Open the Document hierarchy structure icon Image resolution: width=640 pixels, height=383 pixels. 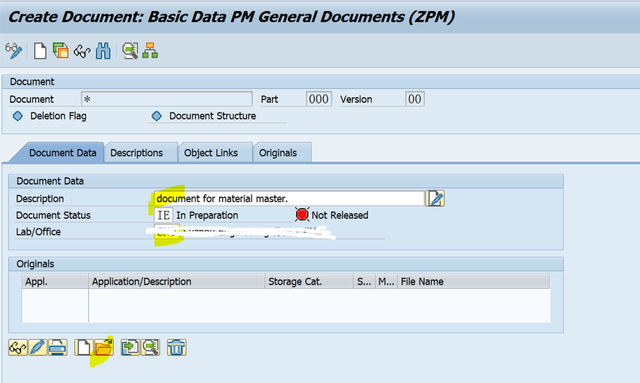click(150, 51)
